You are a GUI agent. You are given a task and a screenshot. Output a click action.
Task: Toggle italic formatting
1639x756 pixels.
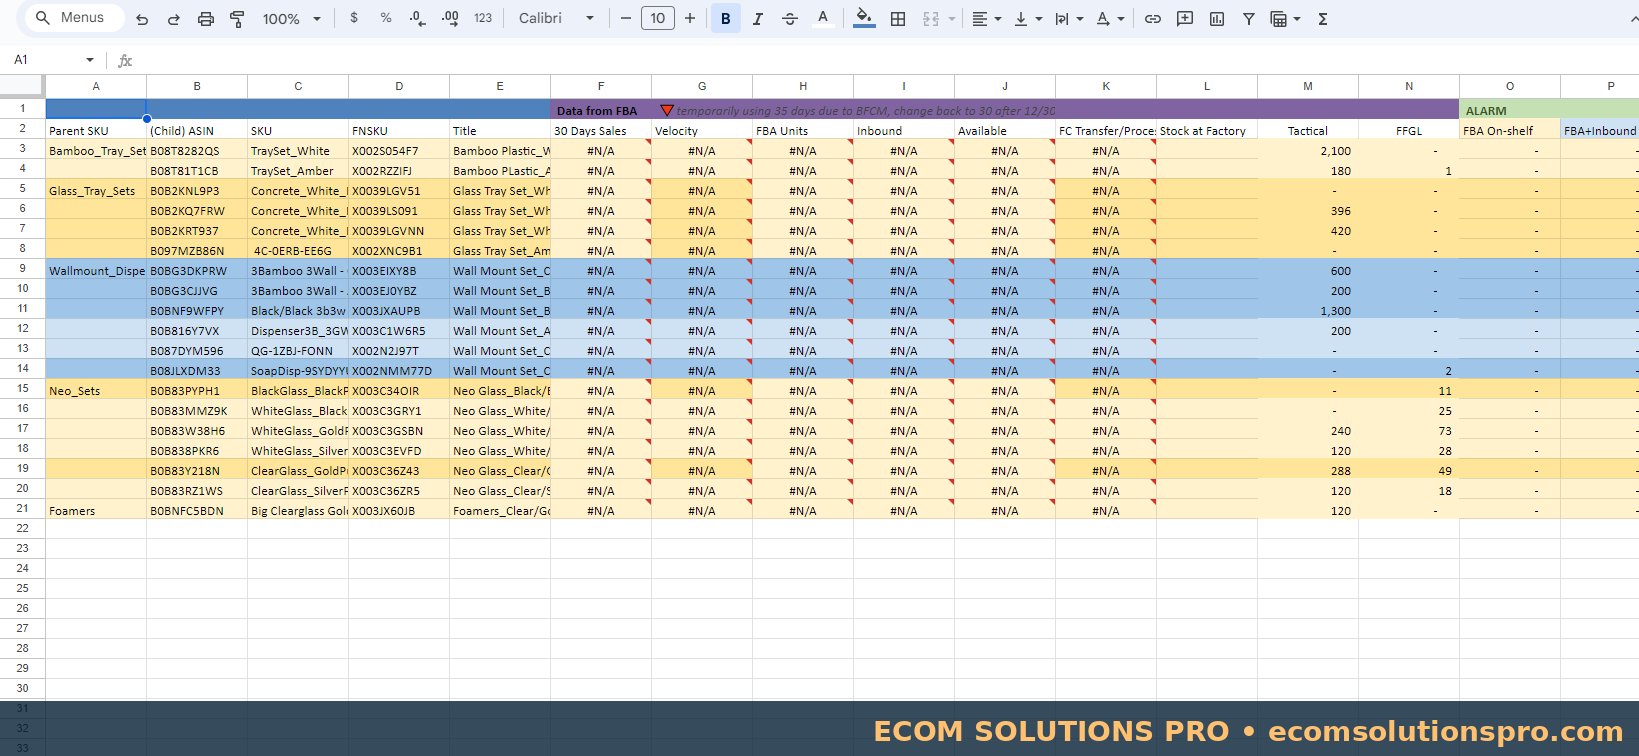758,19
